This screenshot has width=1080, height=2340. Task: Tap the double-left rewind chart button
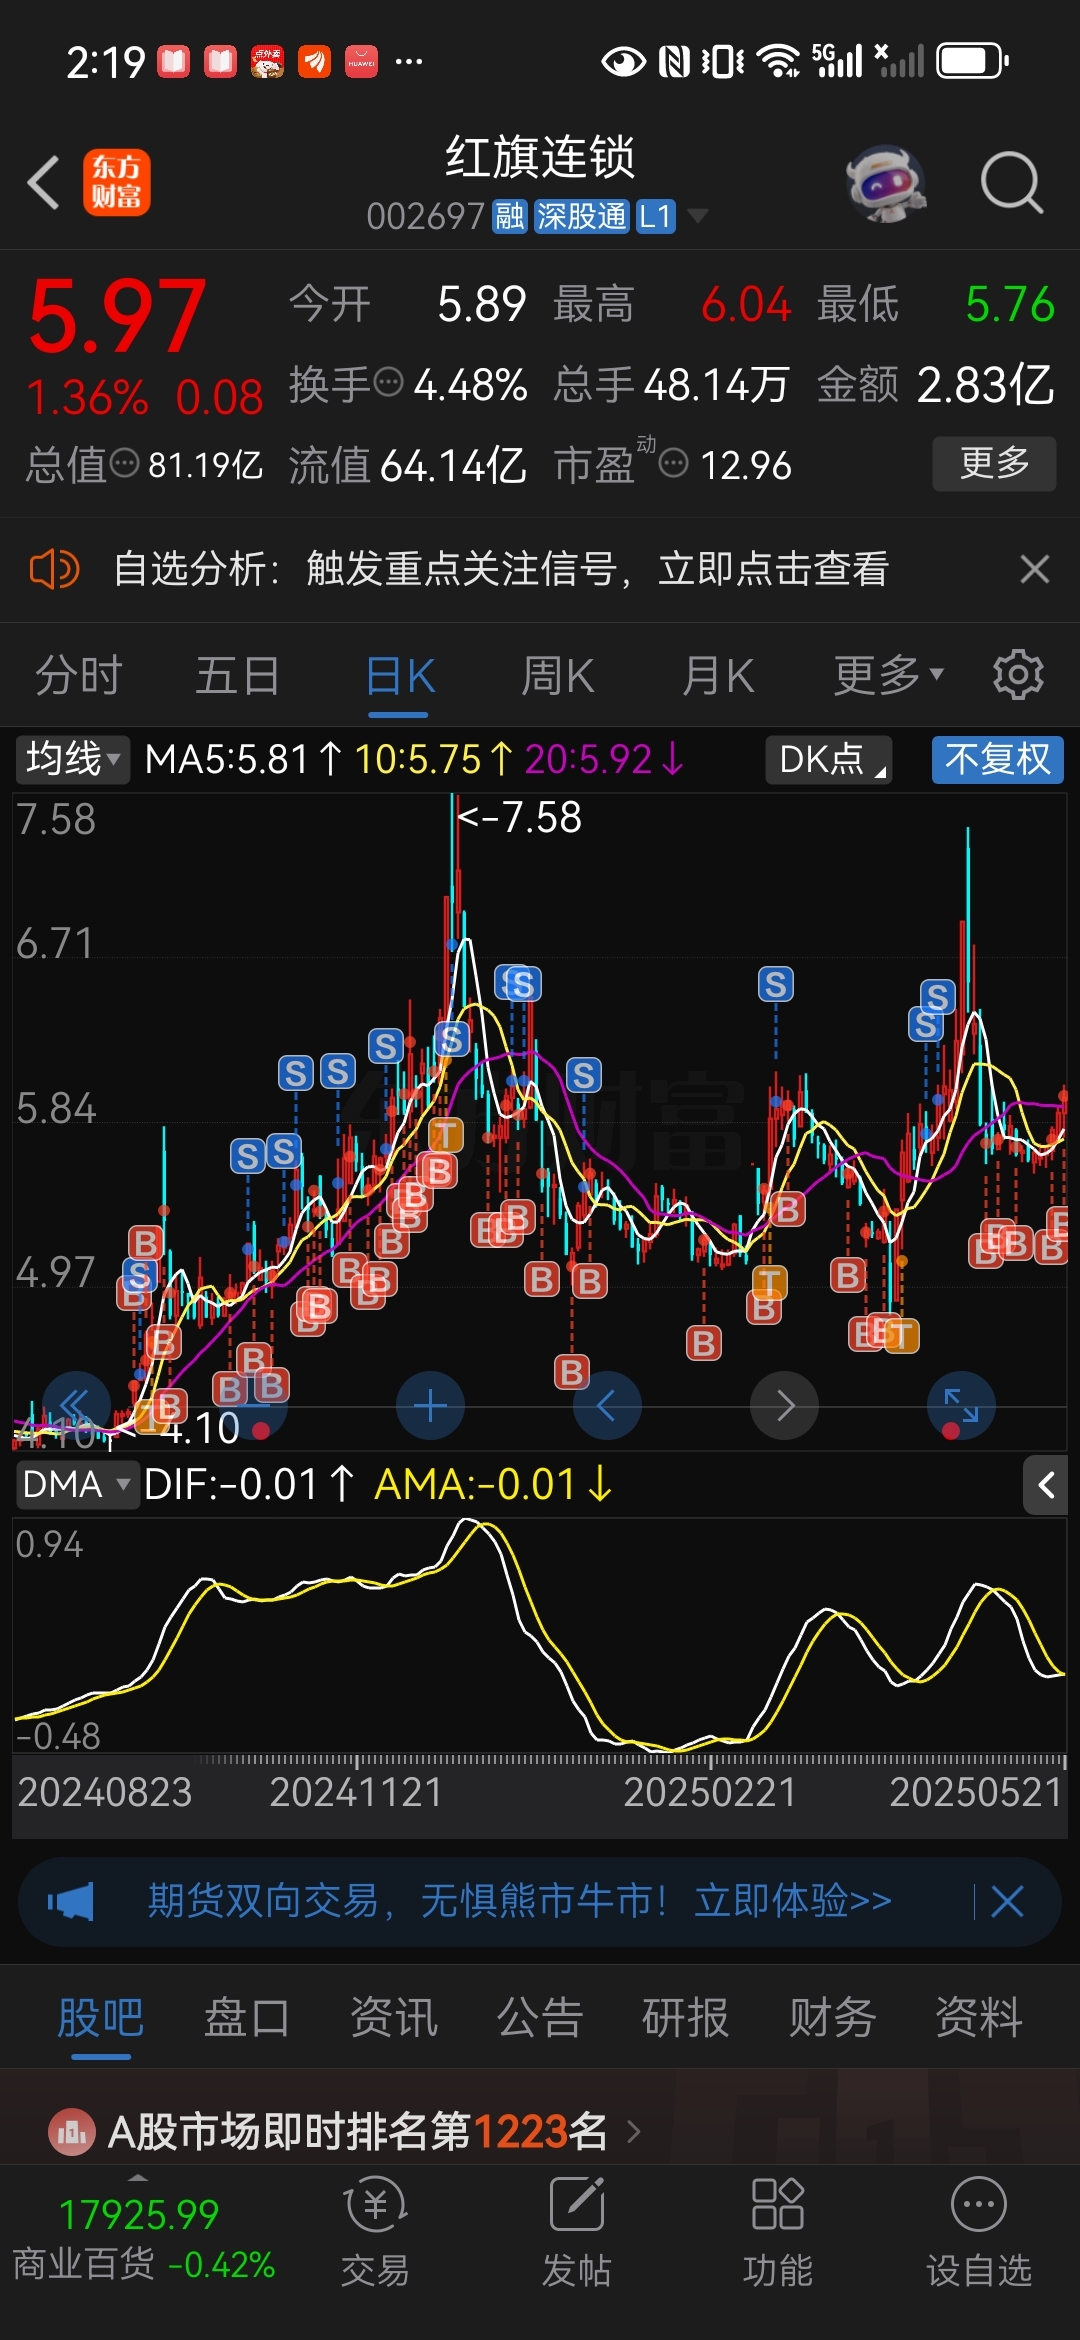(x=76, y=1406)
